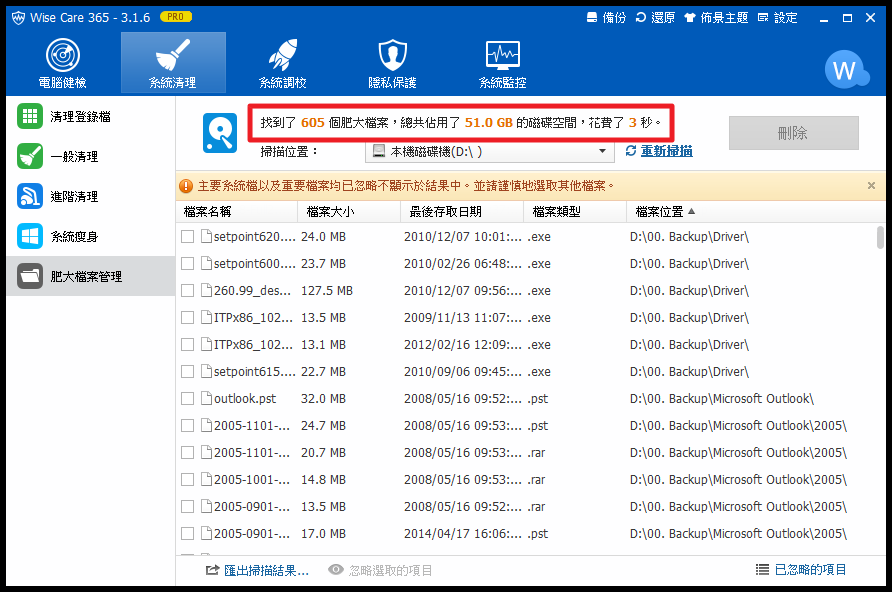The height and width of the screenshot is (592, 892).
Task: Tick the checkbox for 260.99_des file
Action: tap(187, 291)
